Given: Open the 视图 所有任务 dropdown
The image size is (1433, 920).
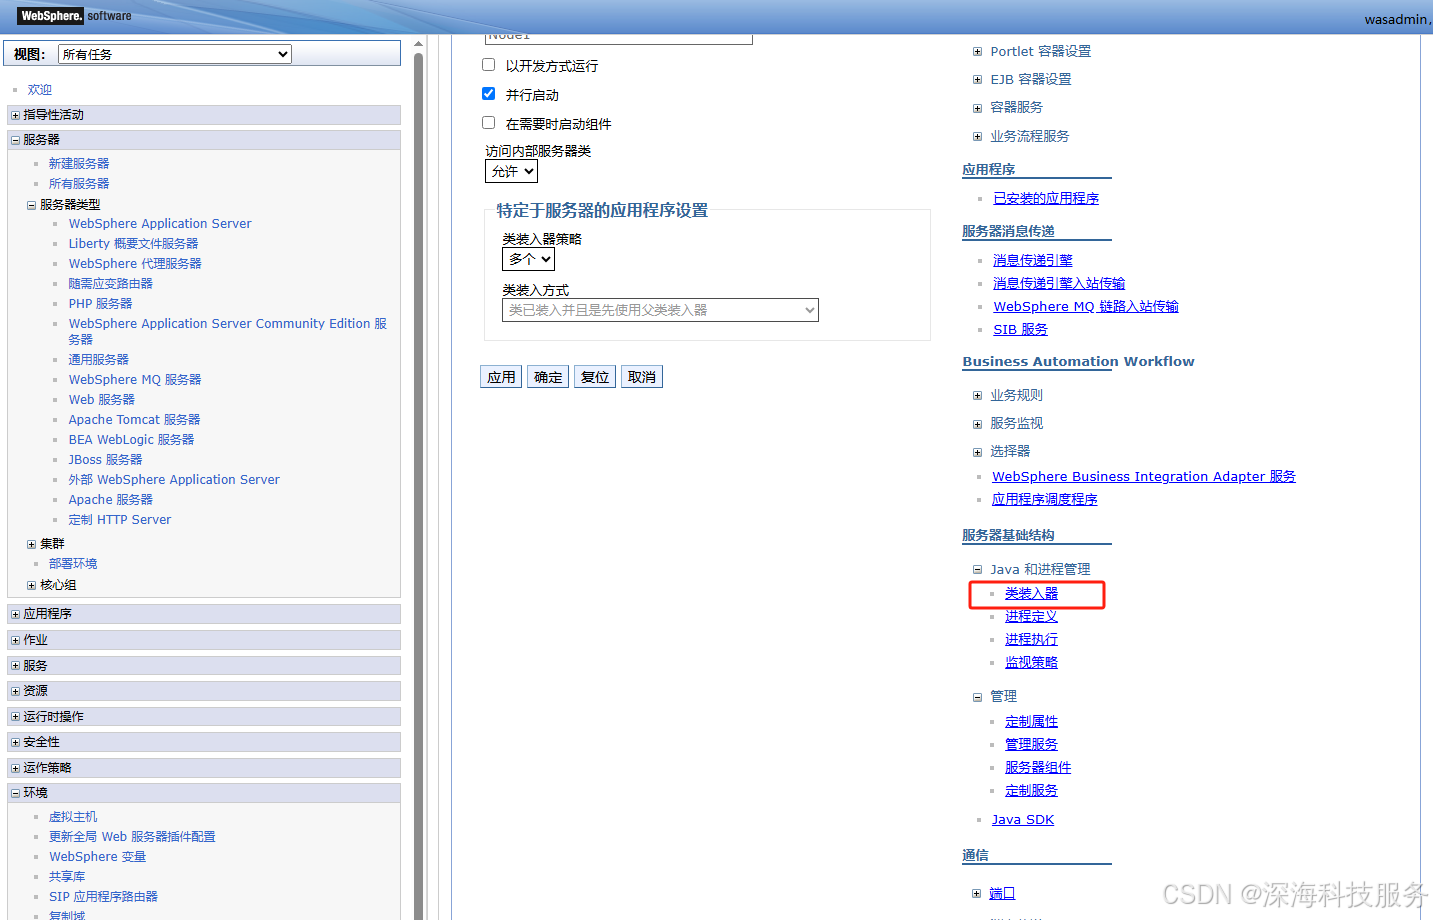Looking at the screenshot, I should pos(175,54).
